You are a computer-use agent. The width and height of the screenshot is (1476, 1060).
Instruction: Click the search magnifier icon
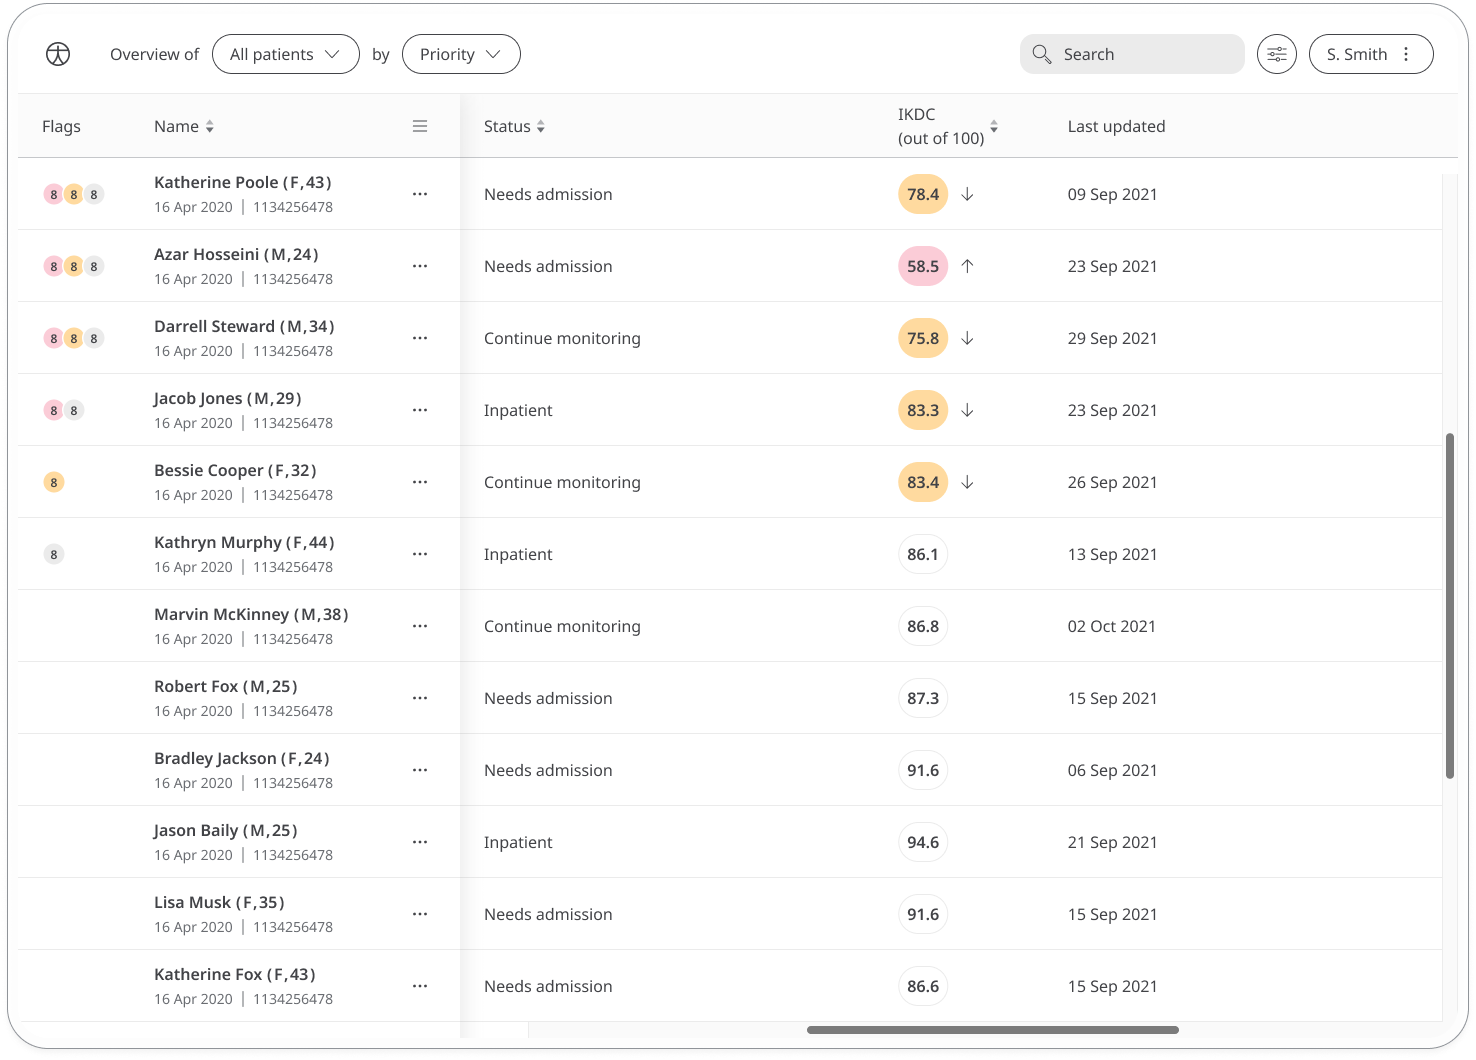(1042, 54)
